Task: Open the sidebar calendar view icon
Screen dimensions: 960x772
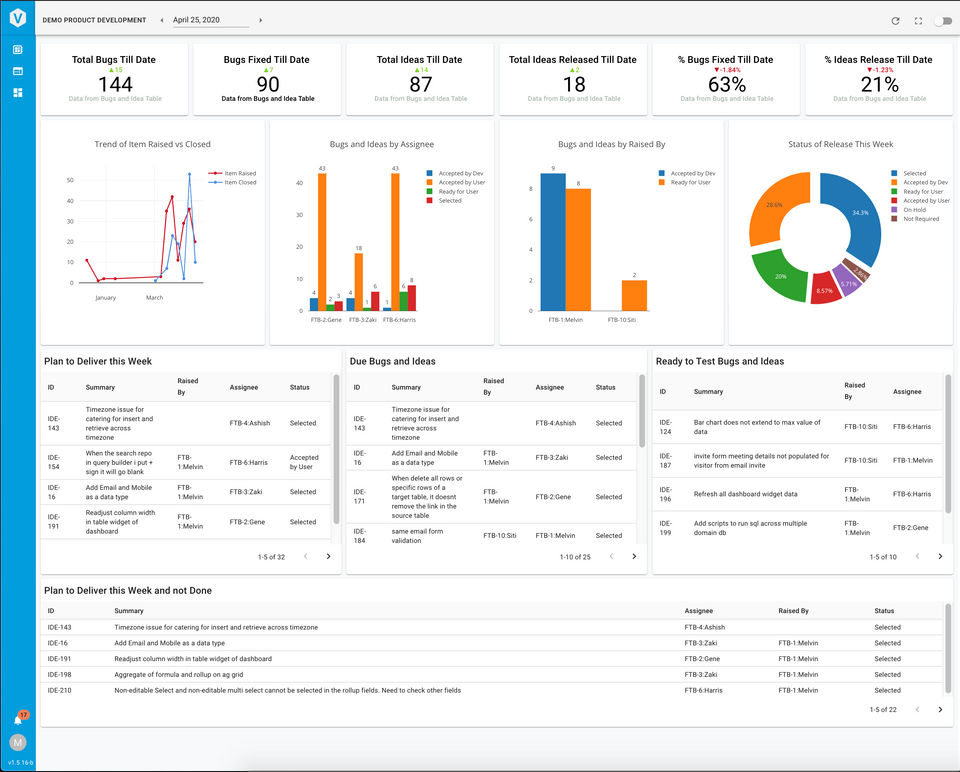Action: pyautogui.click(x=18, y=71)
